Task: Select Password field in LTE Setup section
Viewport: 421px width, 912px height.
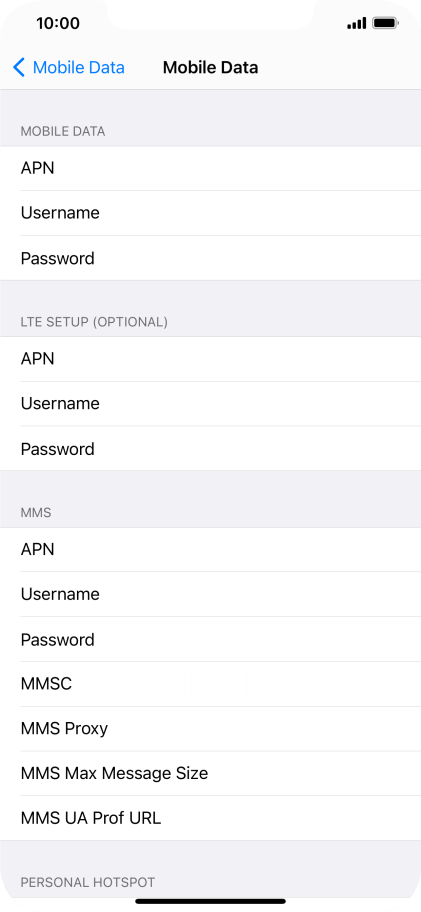Action: tap(210, 448)
